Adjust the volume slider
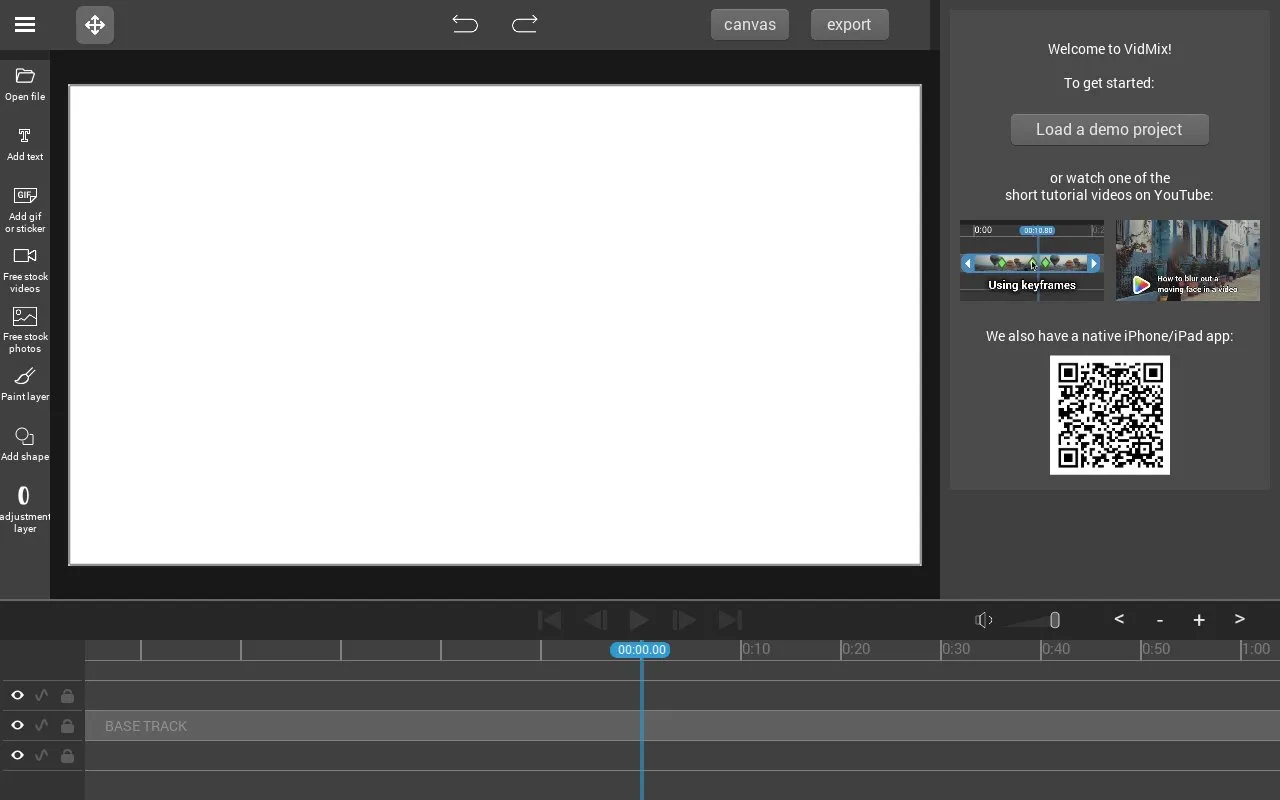 point(1033,620)
